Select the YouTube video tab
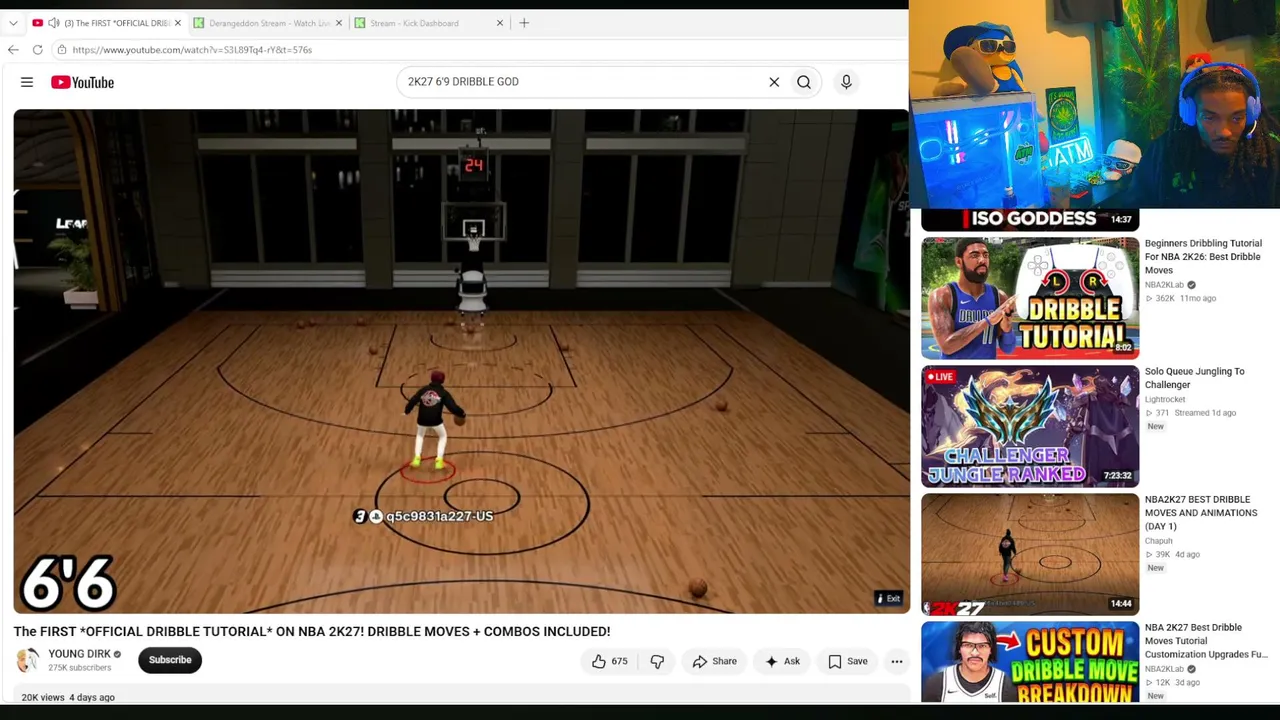This screenshot has height=720, width=1280. pyautogui.click(x=107, y=23)
